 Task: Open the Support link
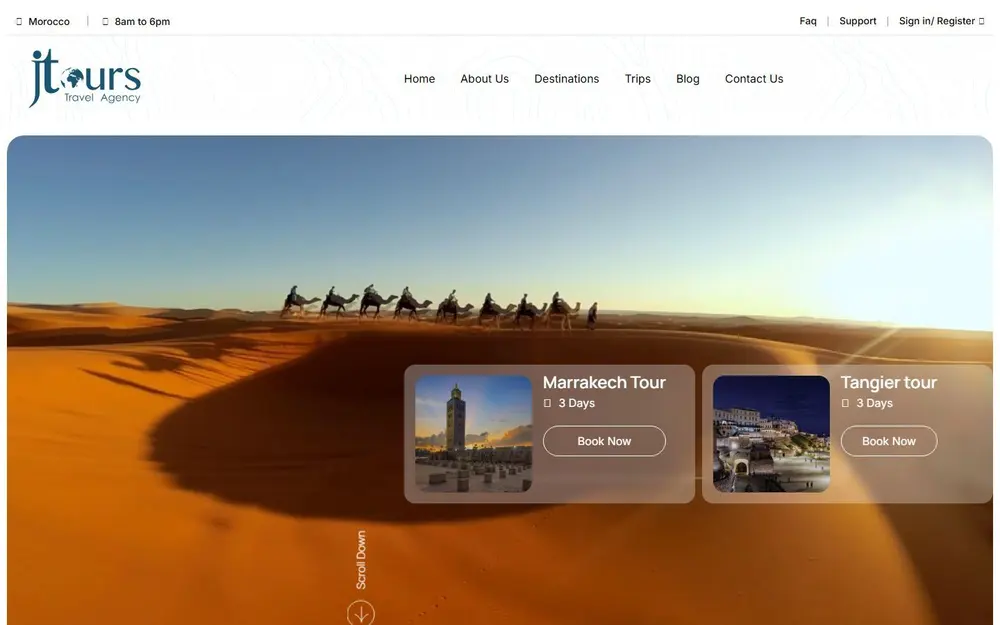point(857,21)
